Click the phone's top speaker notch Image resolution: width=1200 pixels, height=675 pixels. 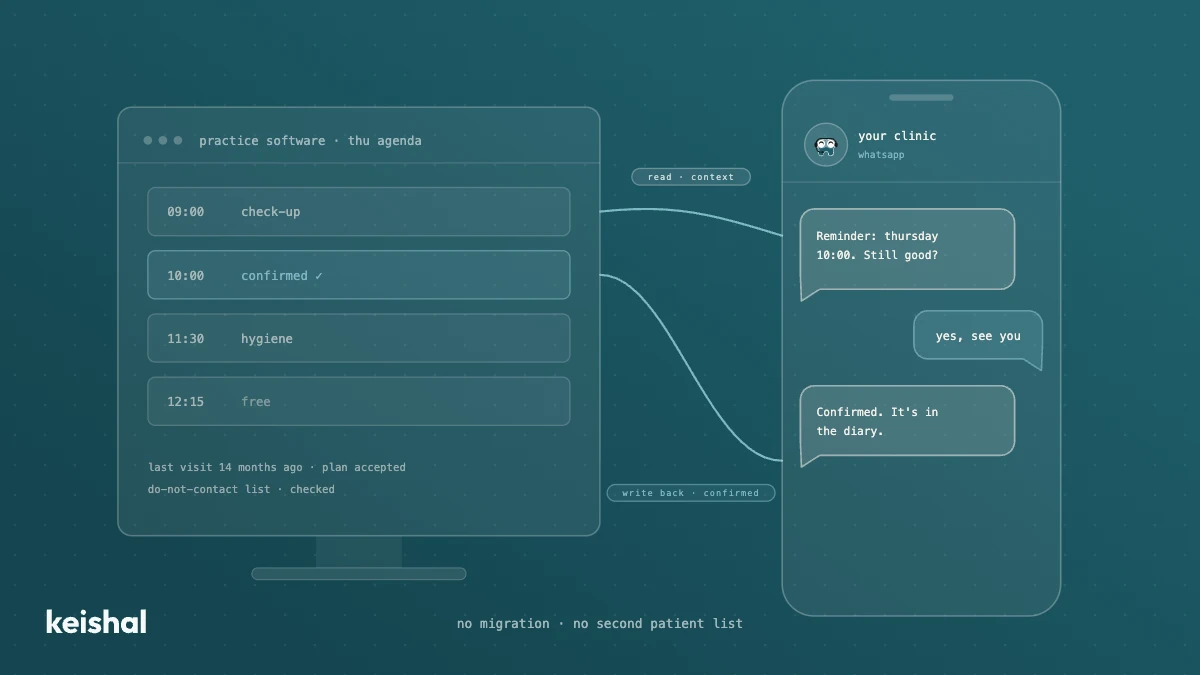921,98
